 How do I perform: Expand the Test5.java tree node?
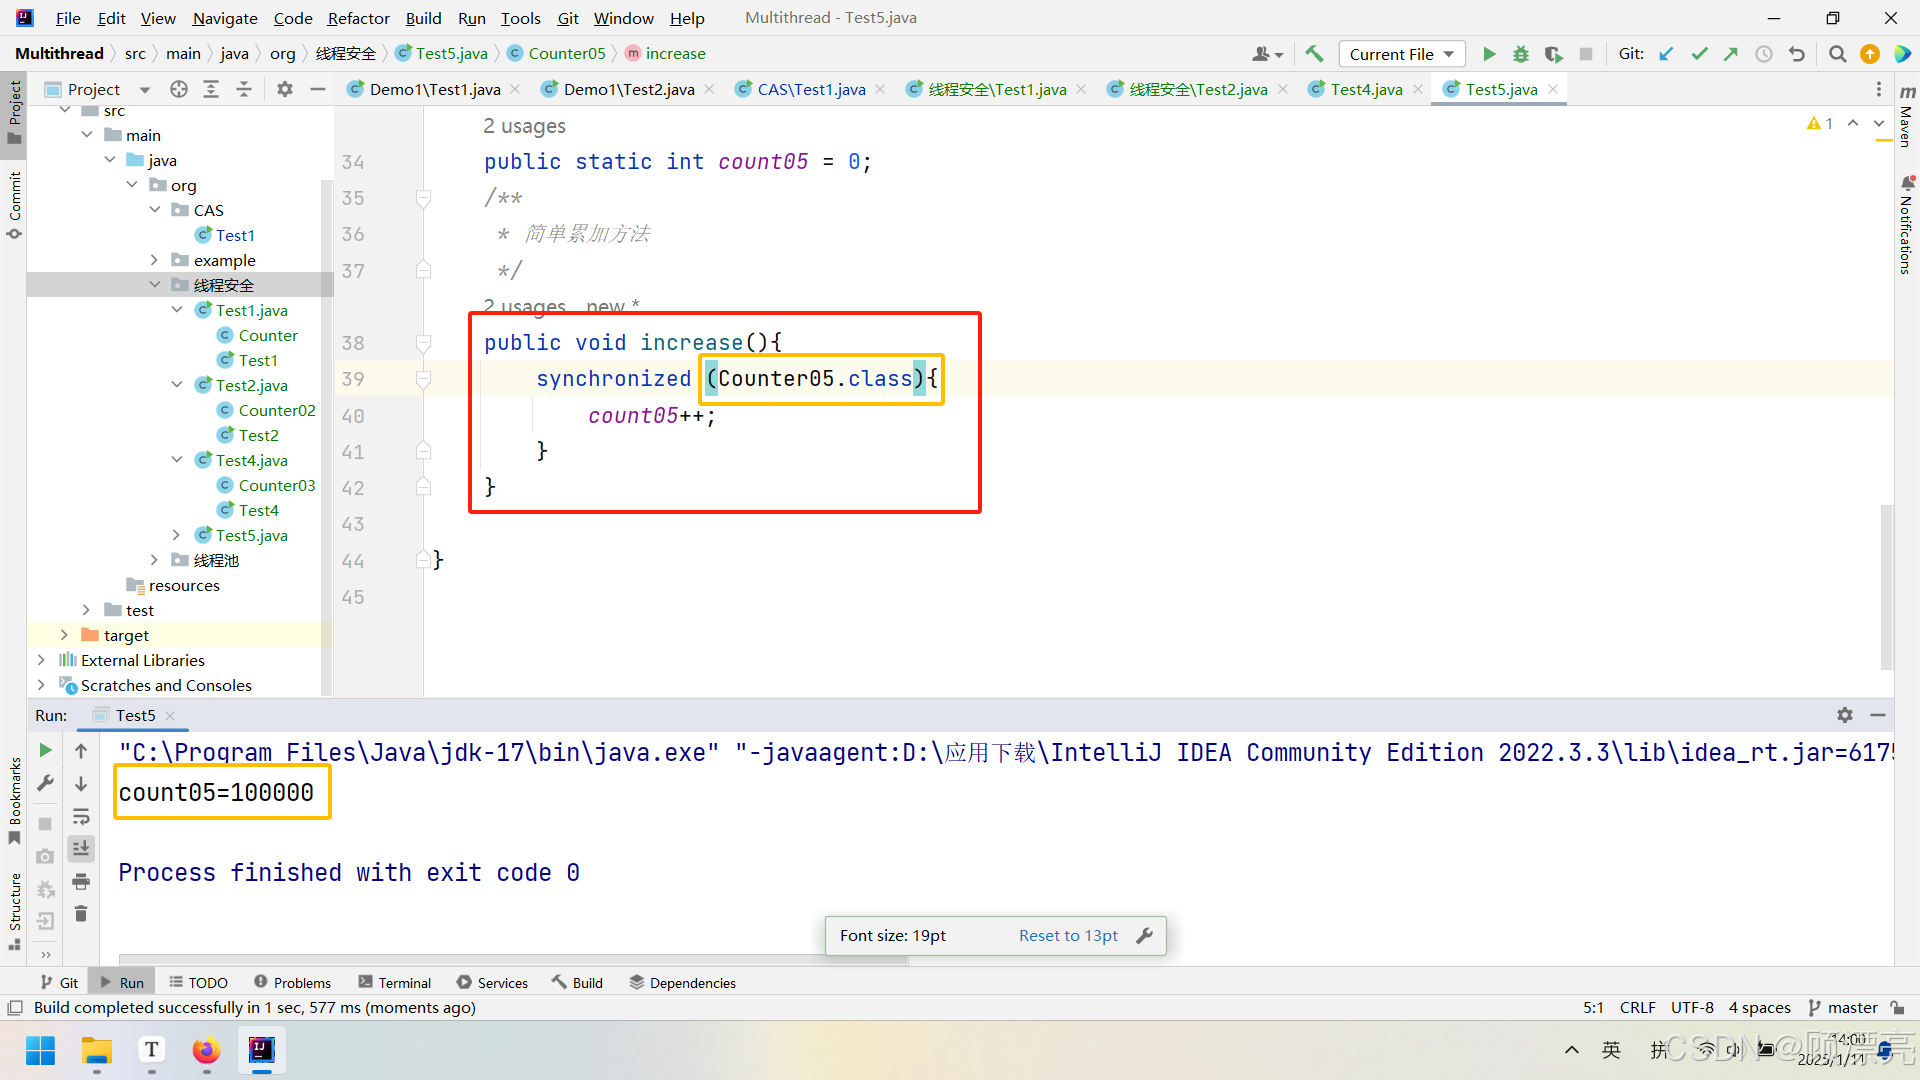[x=177, y=535]
